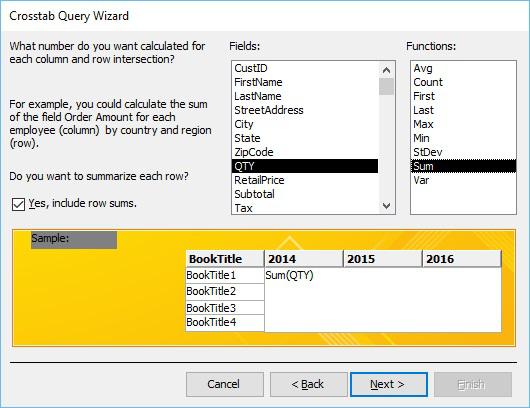This screenshot has width=530, height=408.
Task: Choose the Subtotal field
Action: coord(305,194)
